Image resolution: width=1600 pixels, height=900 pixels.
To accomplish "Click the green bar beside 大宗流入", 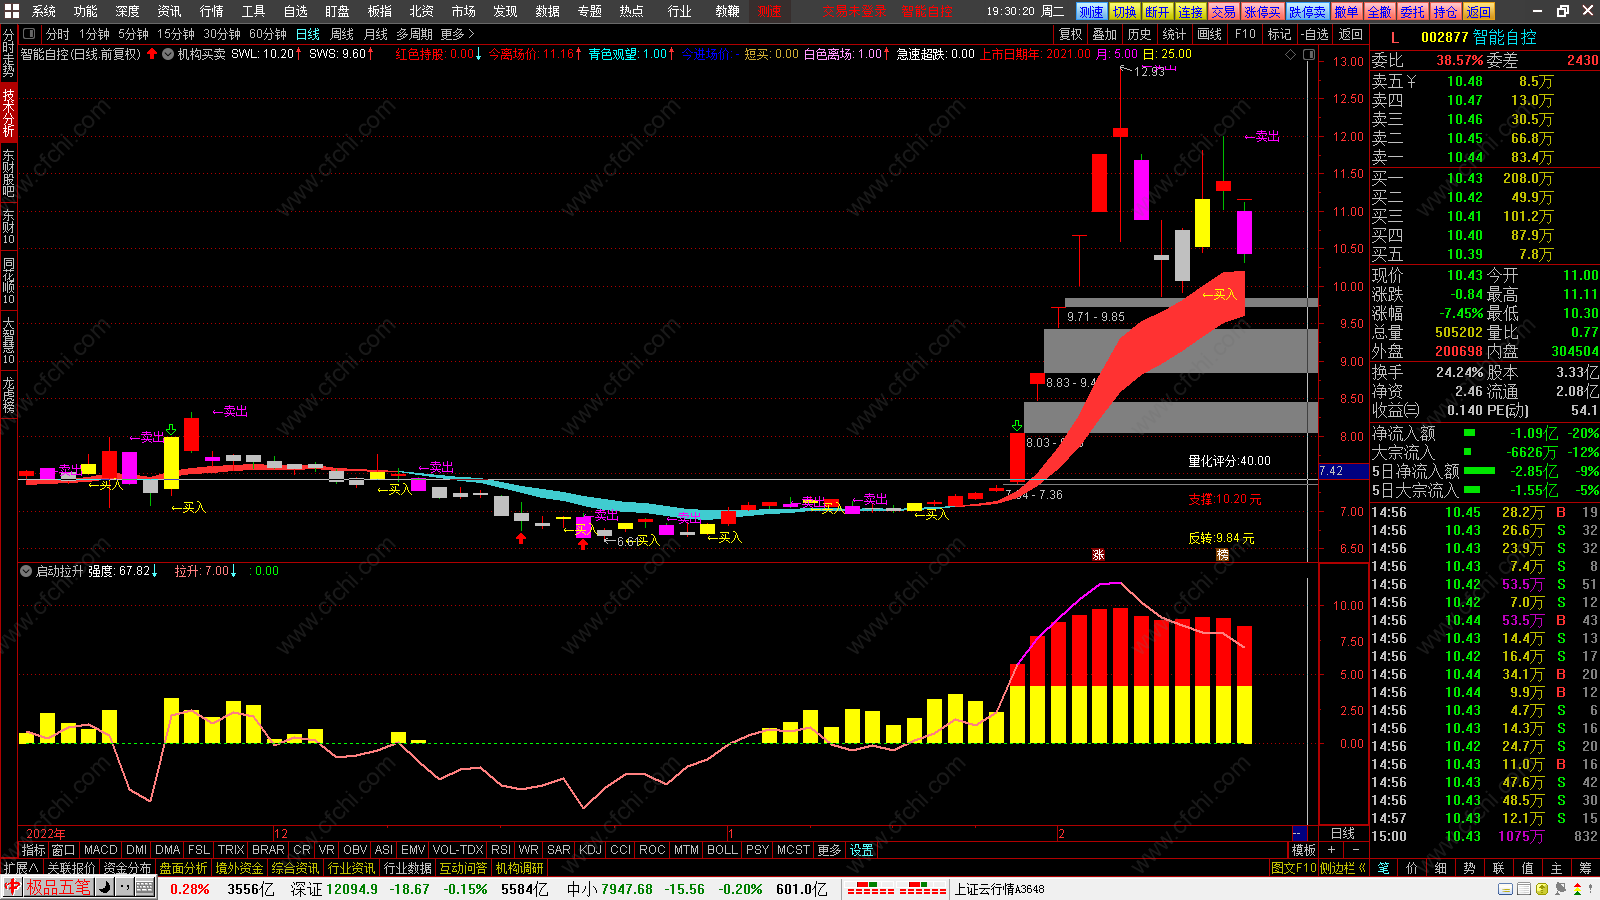I will click(x=1469, y=452).
